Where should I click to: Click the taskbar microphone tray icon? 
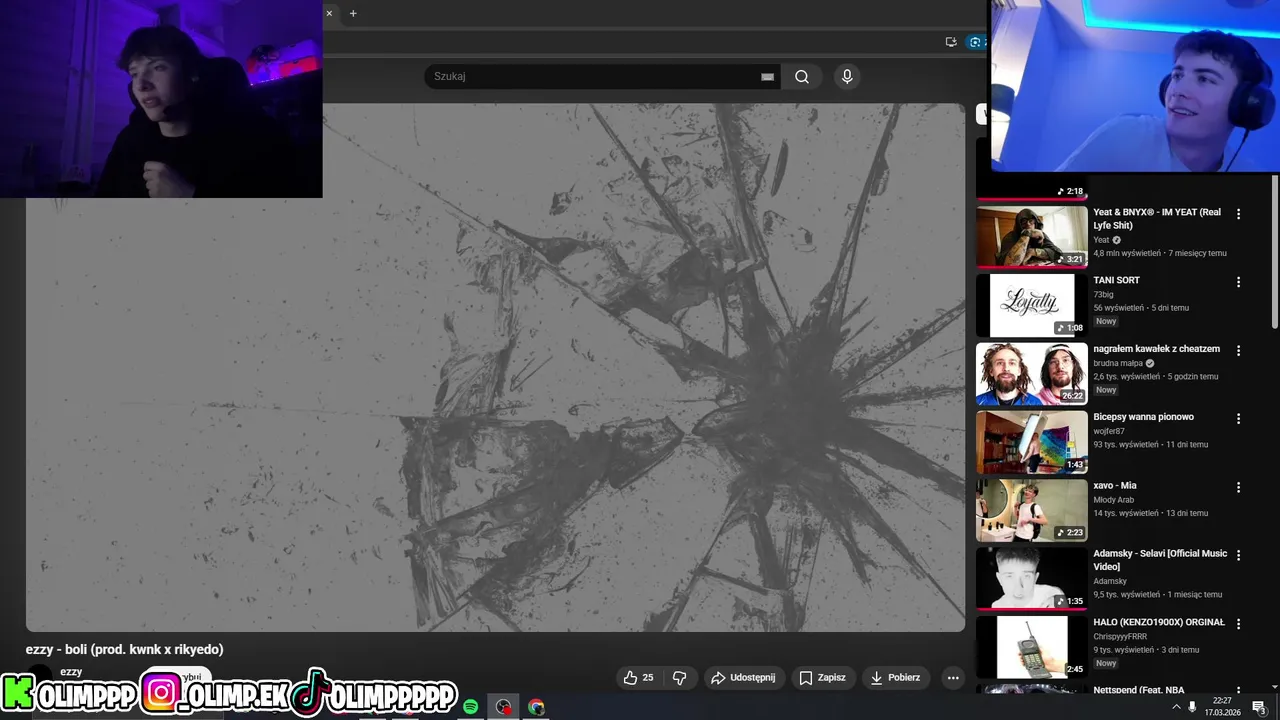tap(1192, 707)
